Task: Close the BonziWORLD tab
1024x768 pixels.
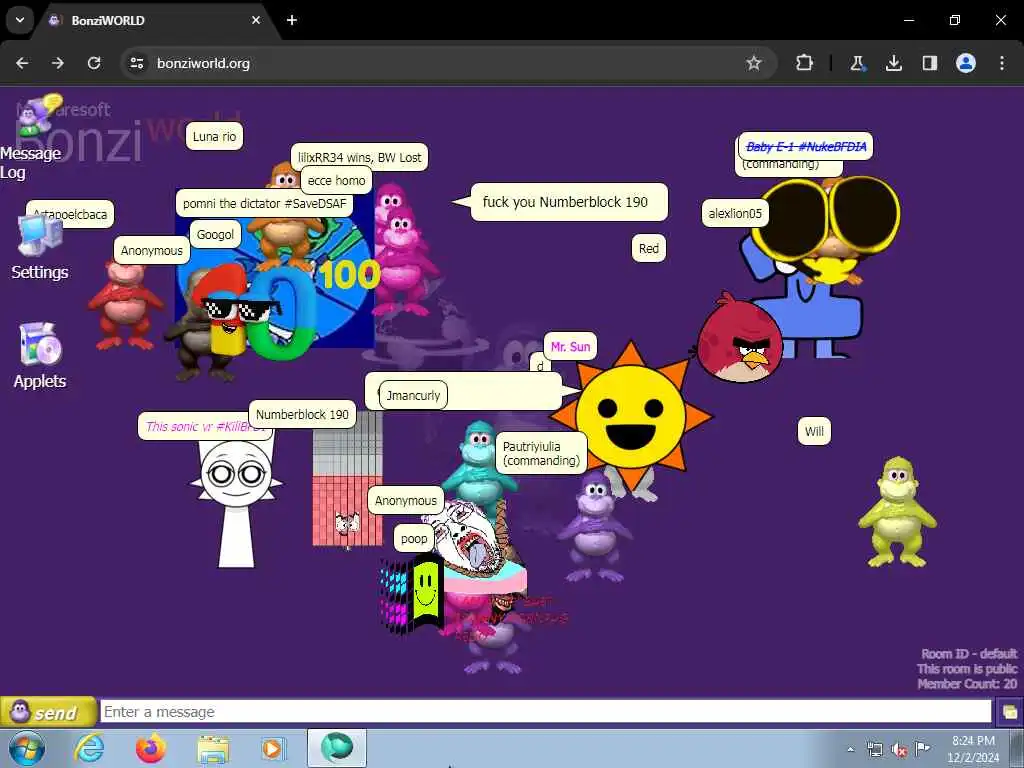Action: pyautogui.click(x=256, y=20)
